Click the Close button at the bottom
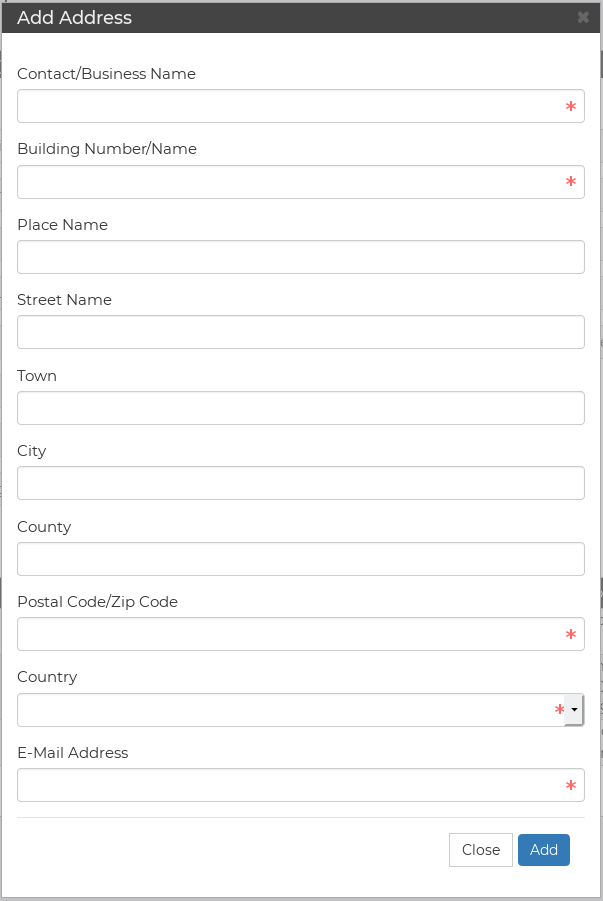 (x=481, y=850)
